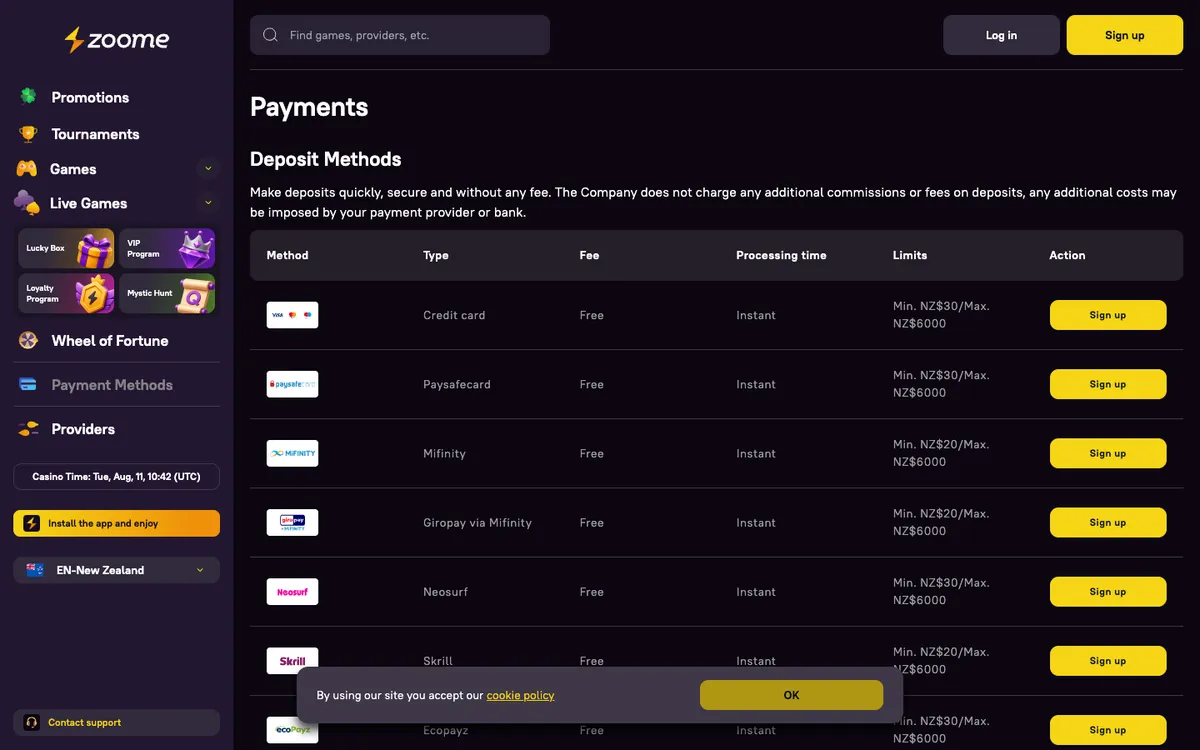Screen dimensions: 1200x750
Task: Sign up in the Mifinity row
Action: [1108, 453]
